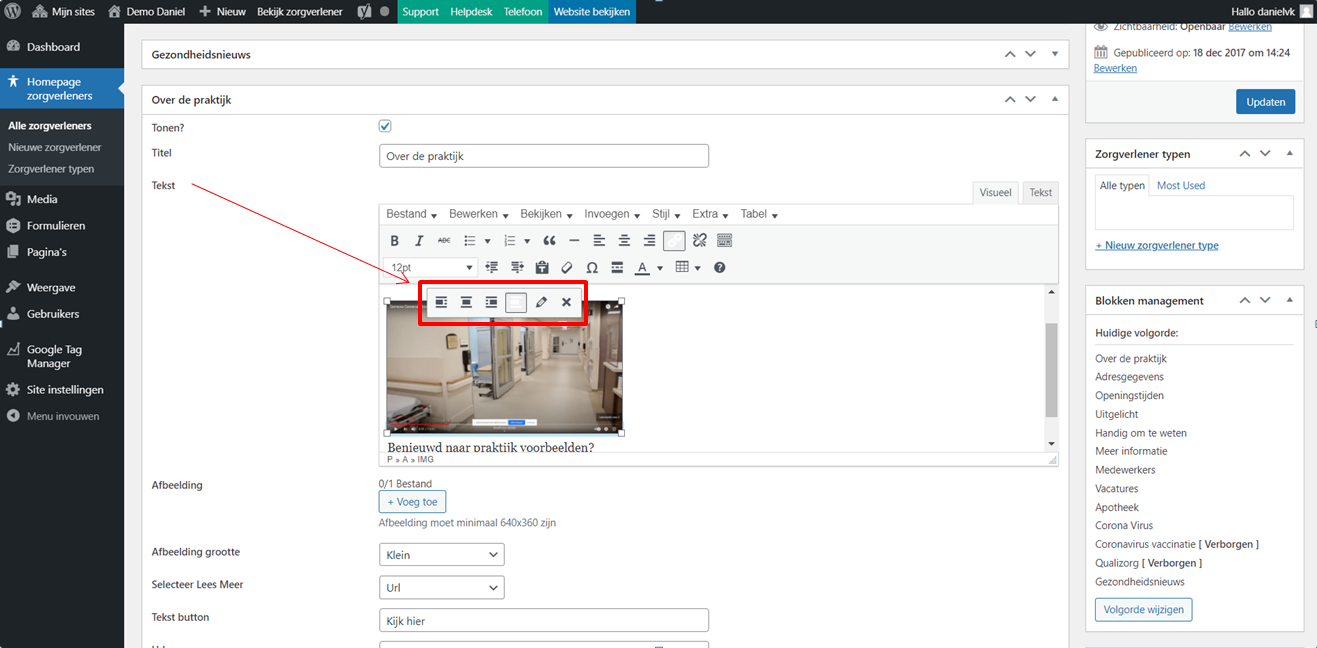Align editor text left
This screenshot has height=648, width=1317.
pos(599,241)
